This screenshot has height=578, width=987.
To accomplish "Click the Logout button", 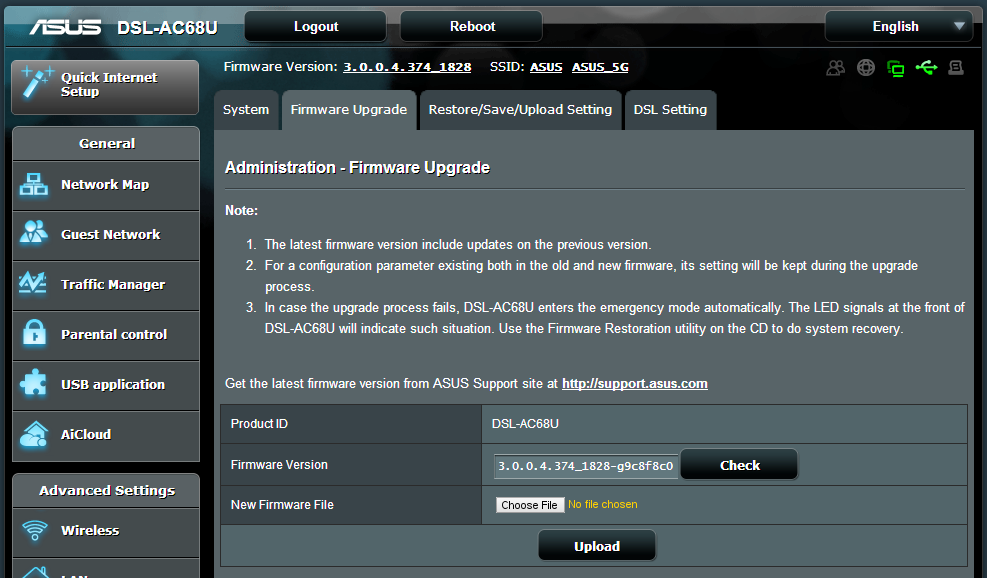I will pyautogui.click(x=315, y=26).
